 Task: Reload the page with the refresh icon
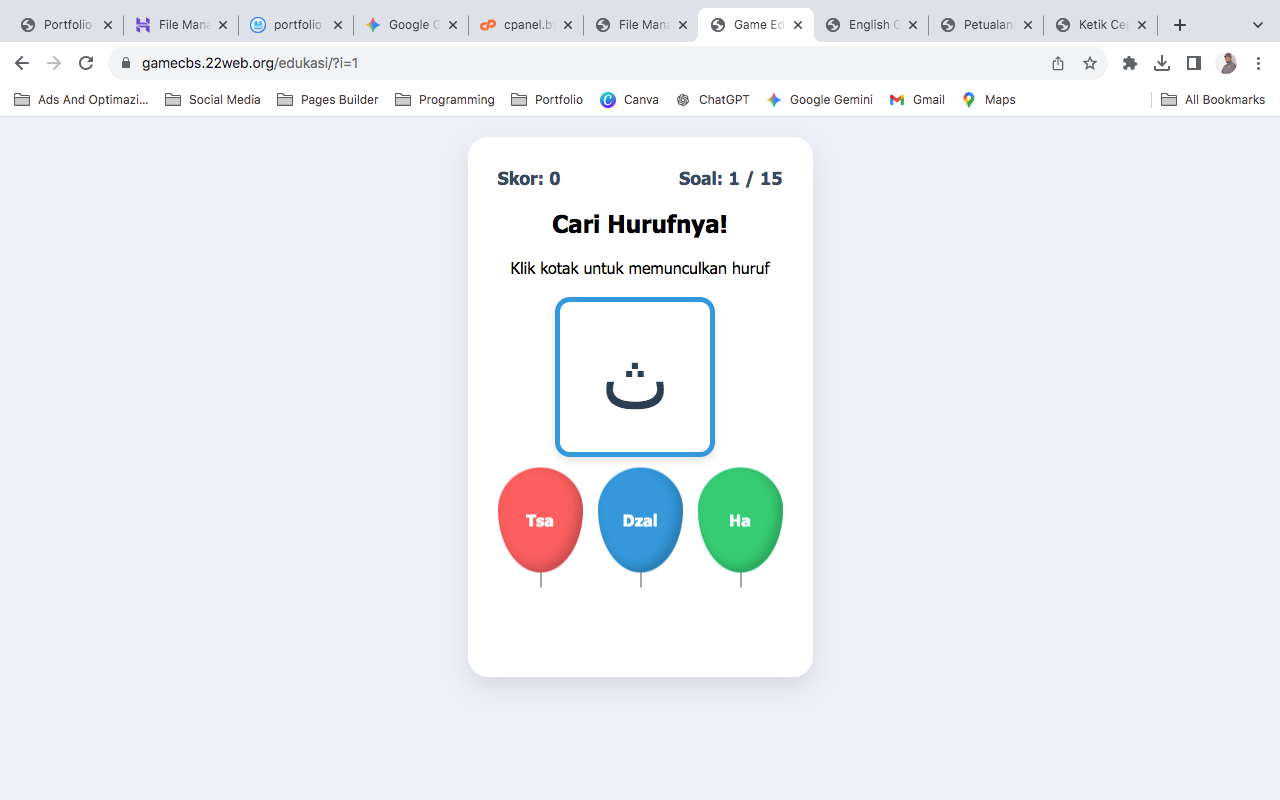pos(86,63)
